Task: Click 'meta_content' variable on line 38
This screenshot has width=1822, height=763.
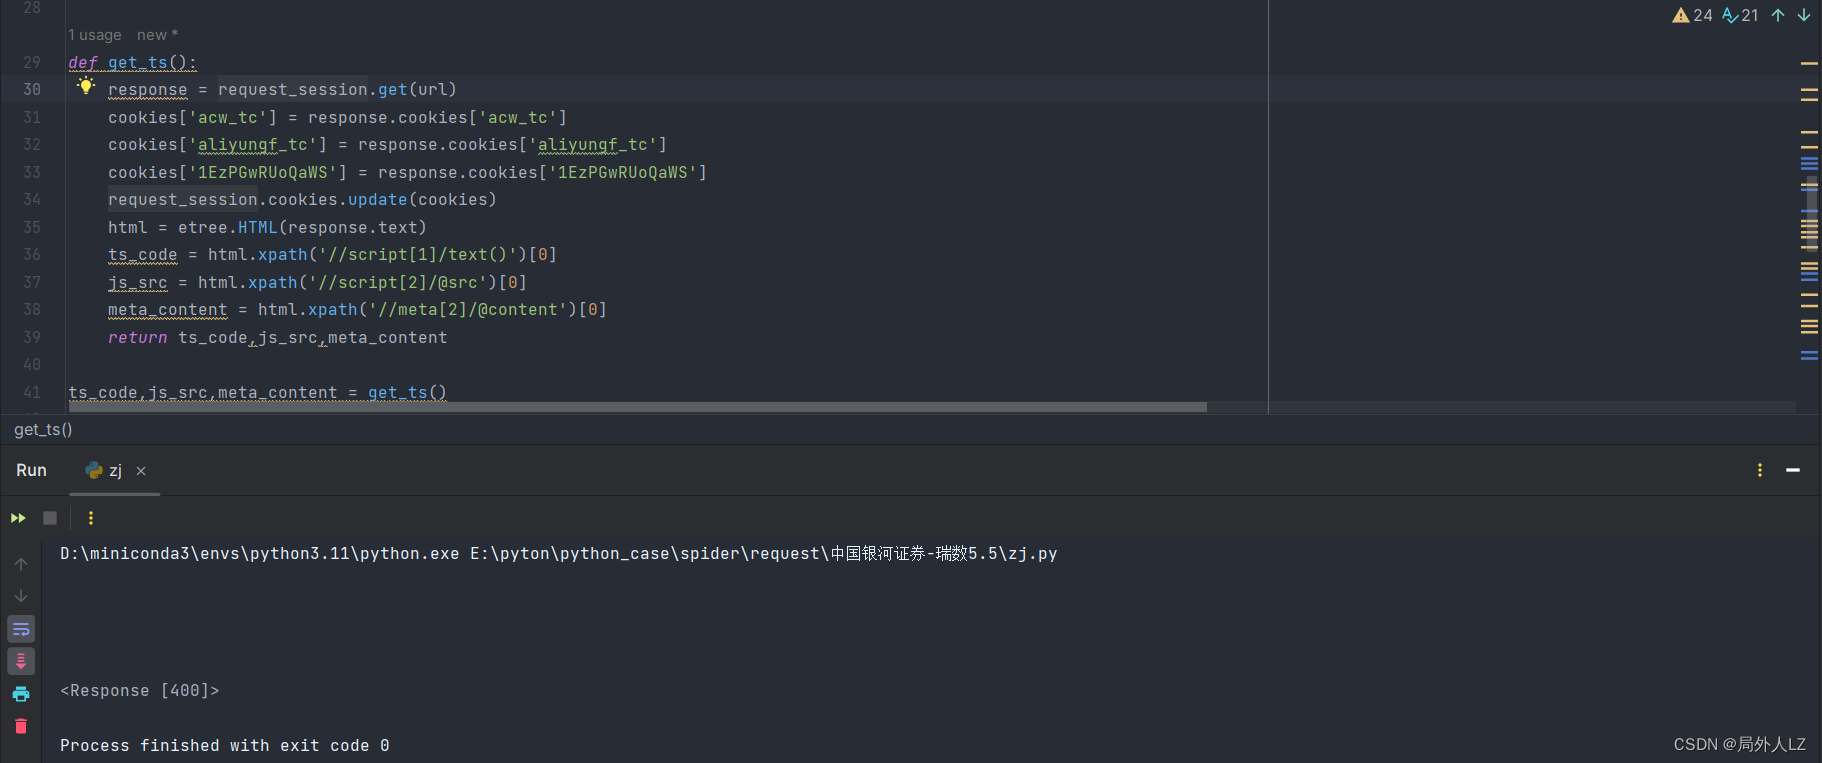Action: [168, 310]
